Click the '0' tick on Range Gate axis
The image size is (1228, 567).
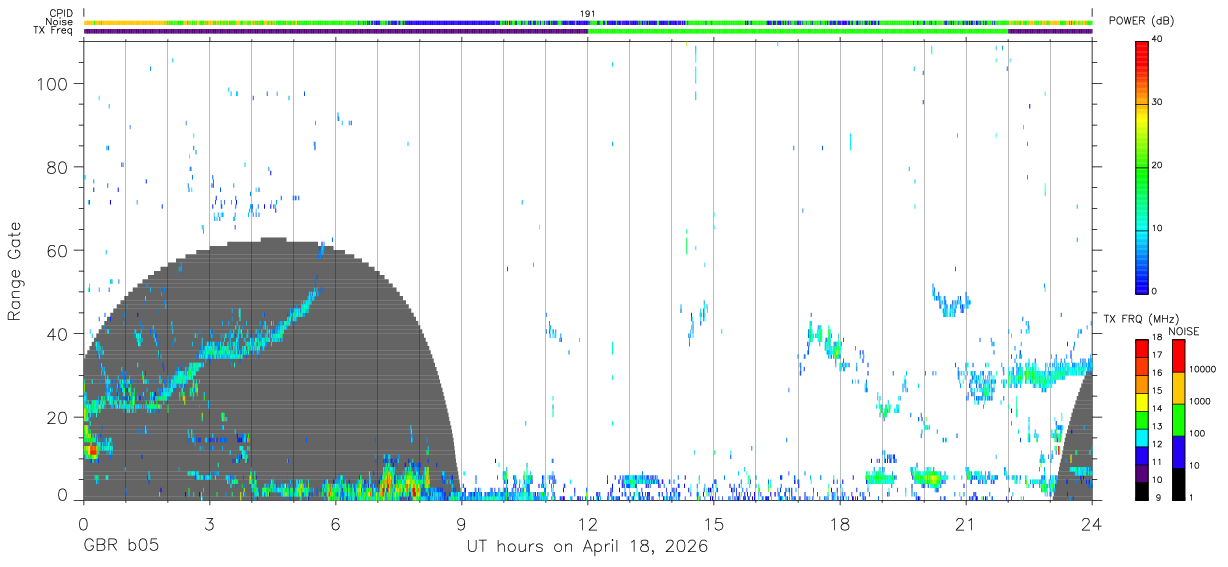(64, 496)
